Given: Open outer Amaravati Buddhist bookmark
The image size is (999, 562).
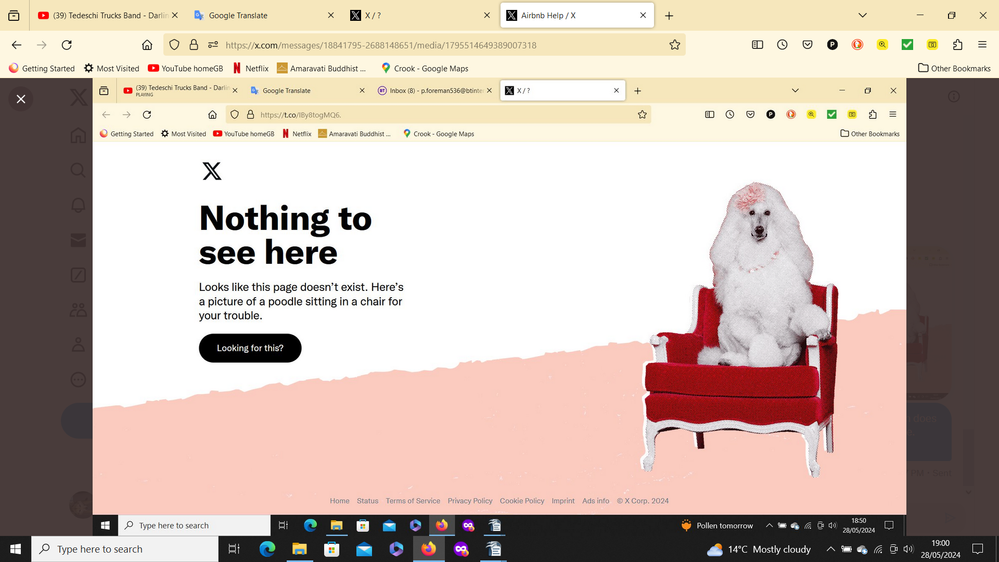Looking at the screenshot, I should pos(322,68).
